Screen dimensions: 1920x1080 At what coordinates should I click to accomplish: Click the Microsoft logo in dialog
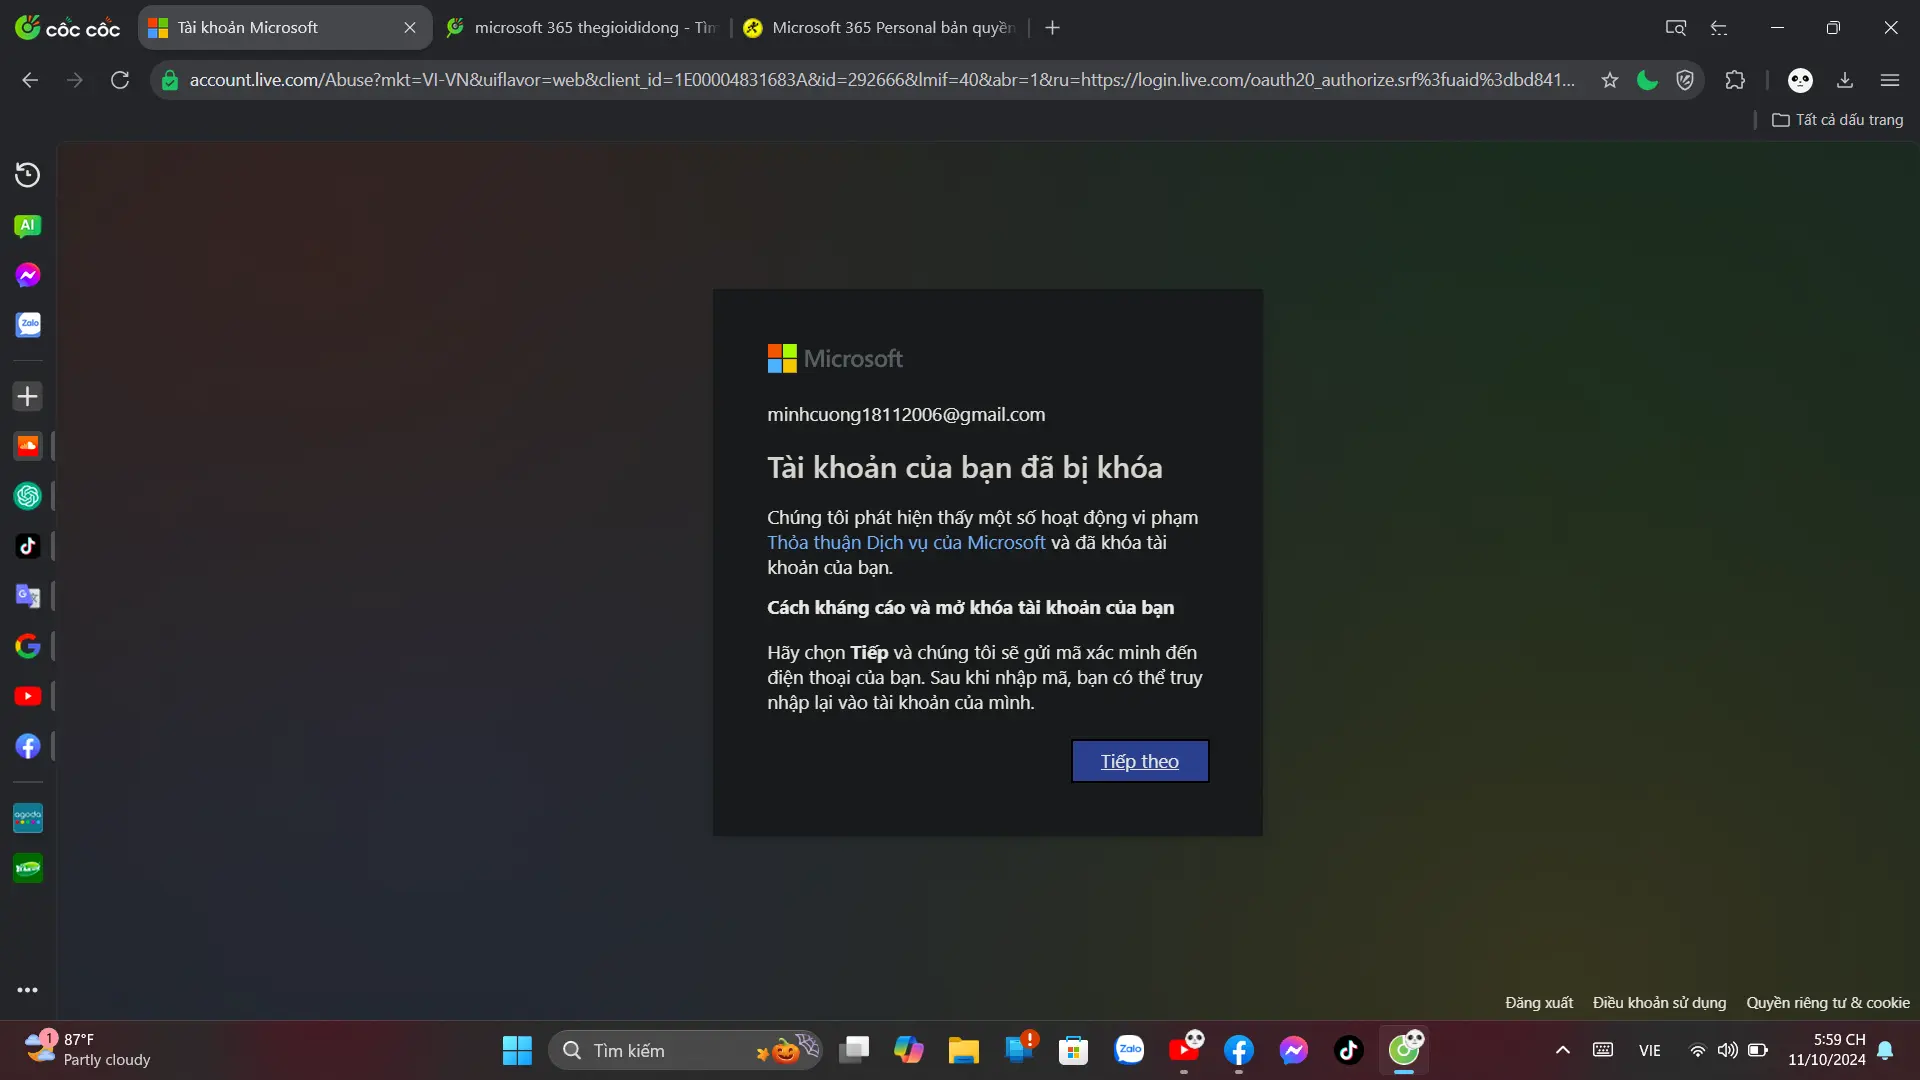click(835, 359)
